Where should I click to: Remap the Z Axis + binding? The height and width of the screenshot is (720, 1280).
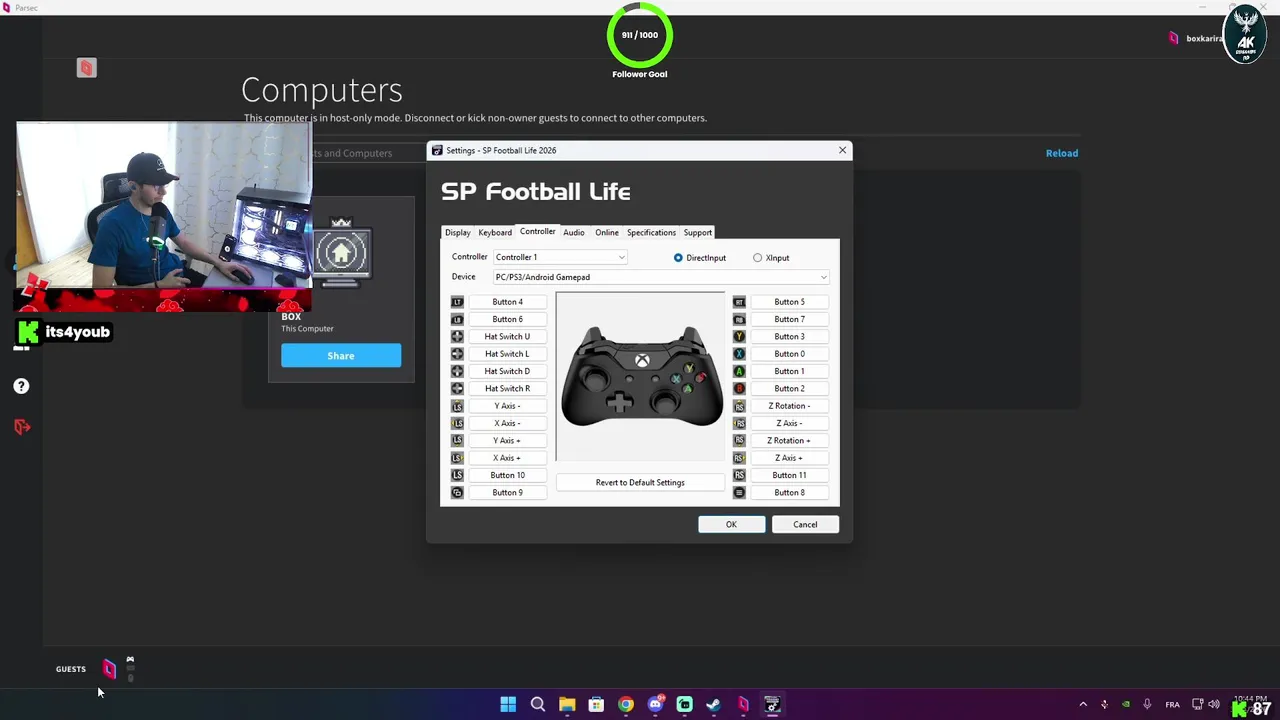789,458
